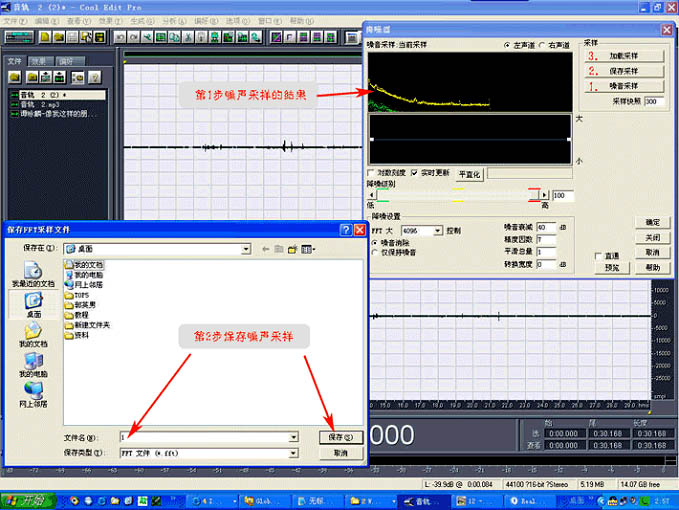Click the Windows 开始 start button
The height and width of the screenshot is (510, 679).
click(x=28, y=501)
